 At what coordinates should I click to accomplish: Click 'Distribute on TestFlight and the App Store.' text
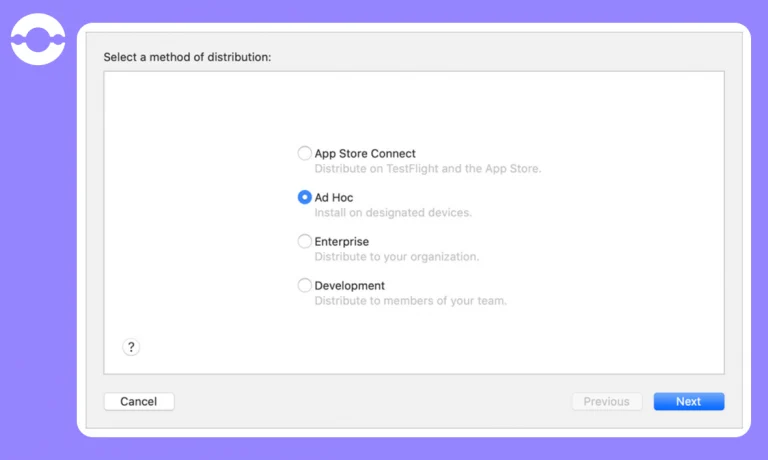click(428, 169)
